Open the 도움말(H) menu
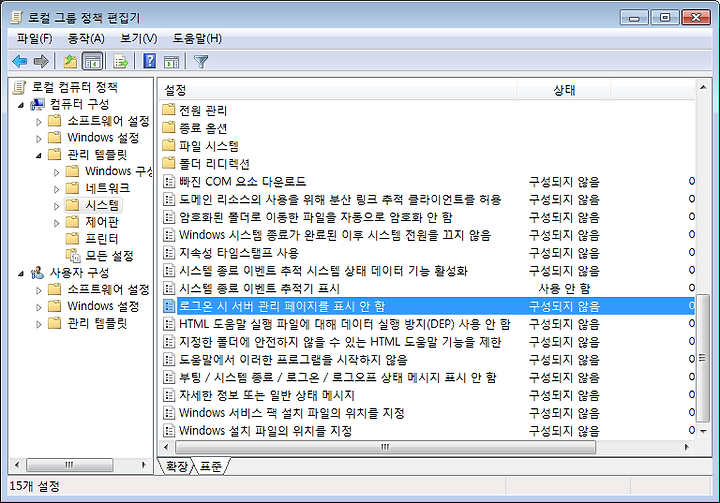720x503 pixels. [197, 39]
